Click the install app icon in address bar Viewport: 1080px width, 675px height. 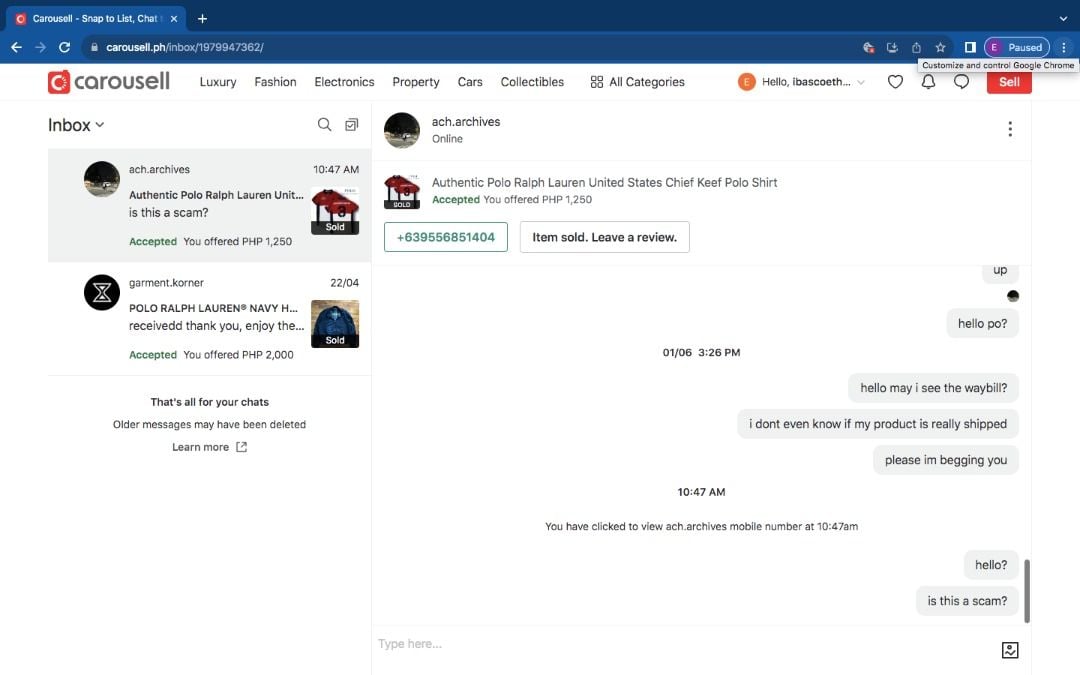pyautogui.click(x=892, y=48)
